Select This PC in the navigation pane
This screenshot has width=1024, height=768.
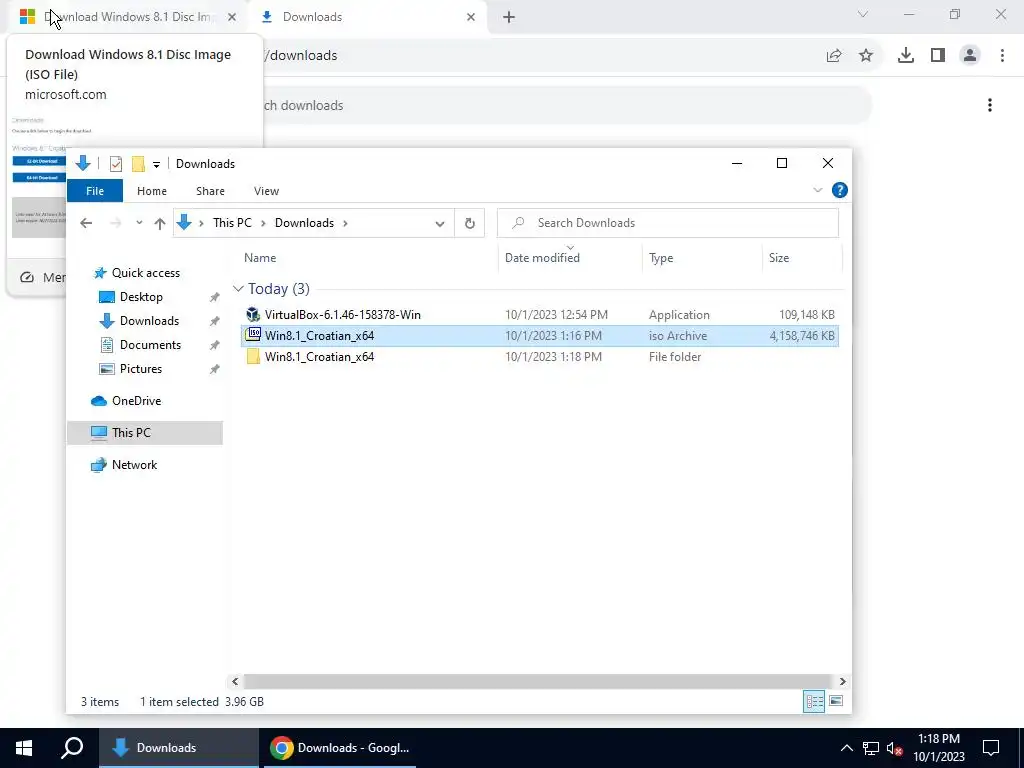pos(145,433)
